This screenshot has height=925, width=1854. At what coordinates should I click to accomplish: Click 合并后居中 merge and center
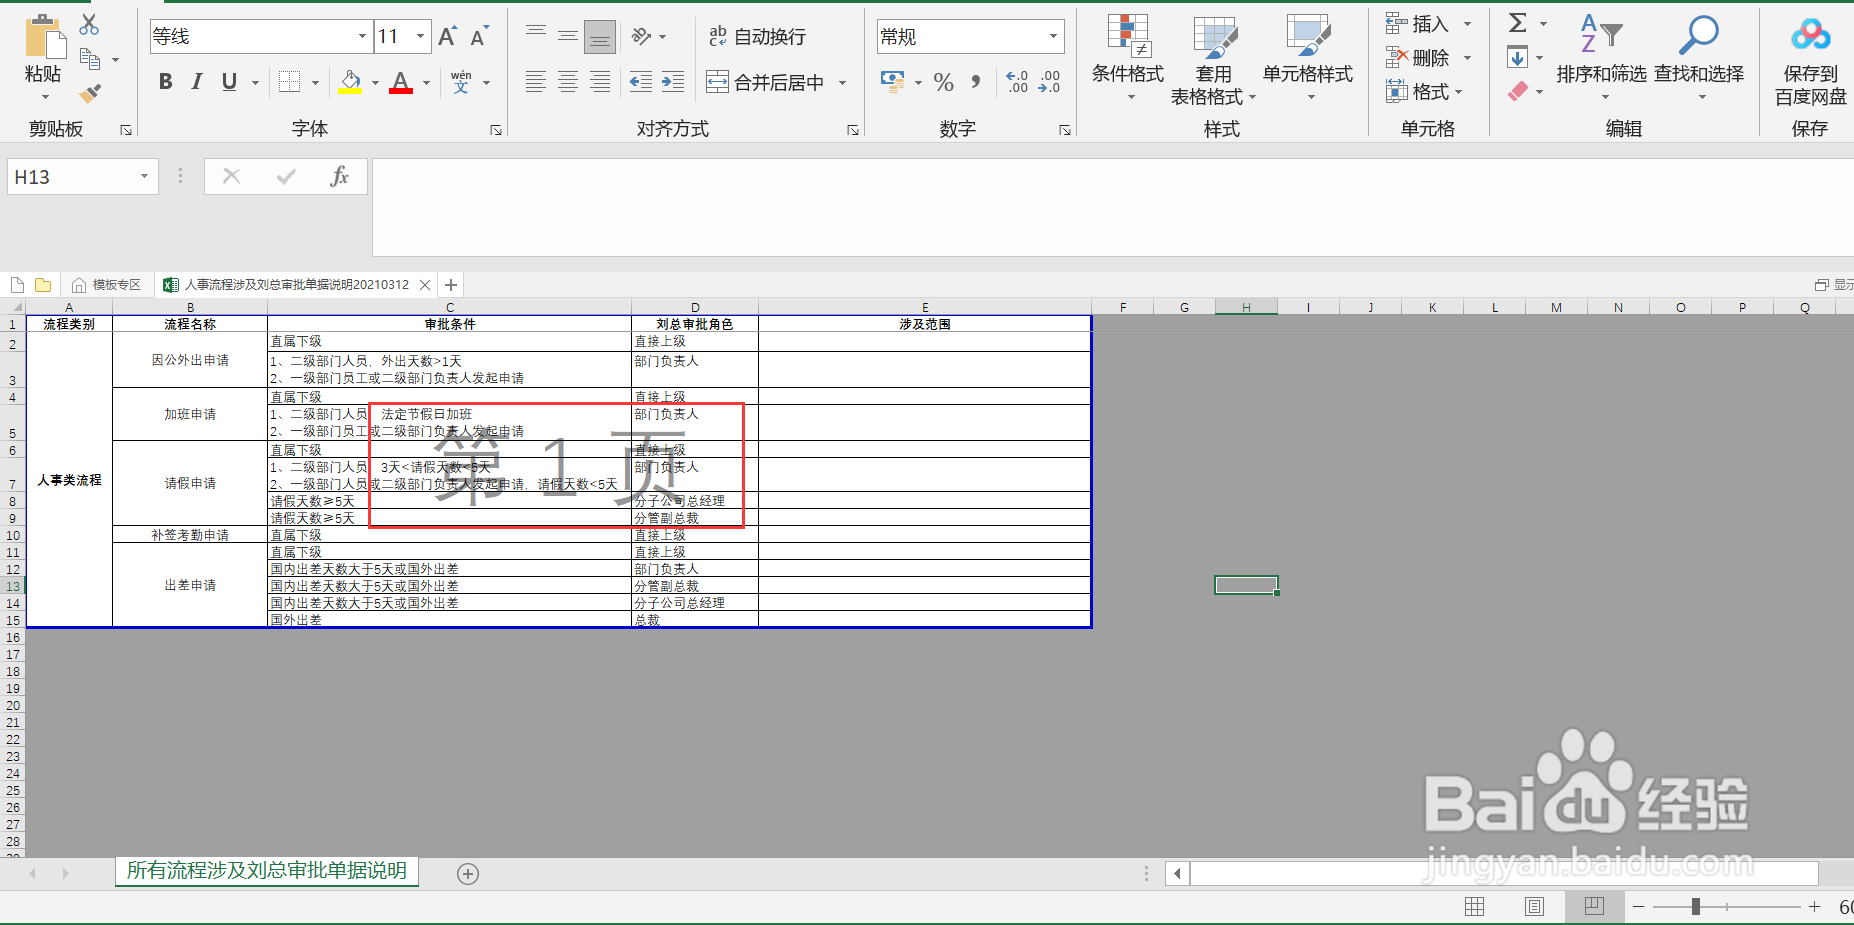tap(765, 82)
